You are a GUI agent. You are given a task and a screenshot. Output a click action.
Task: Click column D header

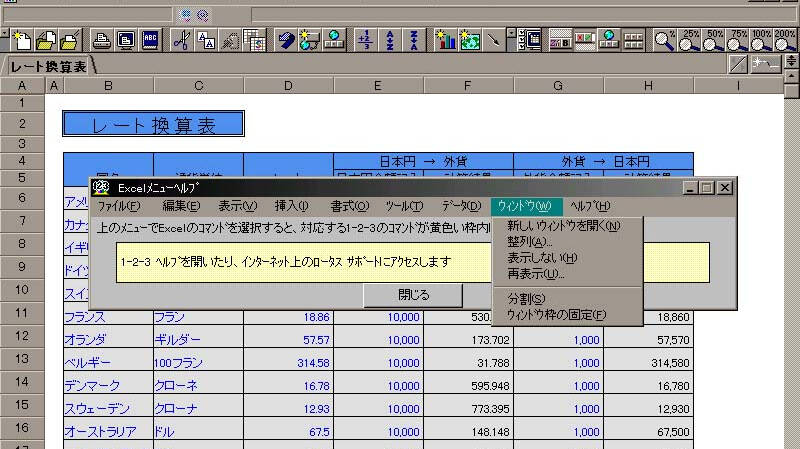(x=288, y=86)
